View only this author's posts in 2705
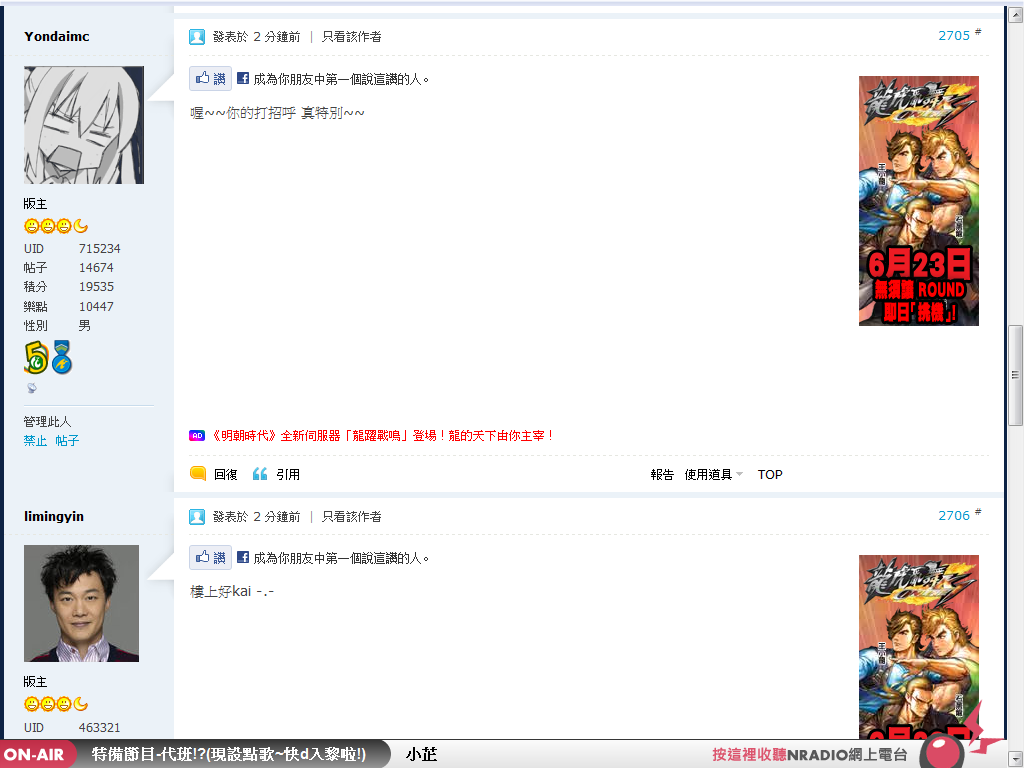The image size is (1024, 768). [x=351, y=37]
